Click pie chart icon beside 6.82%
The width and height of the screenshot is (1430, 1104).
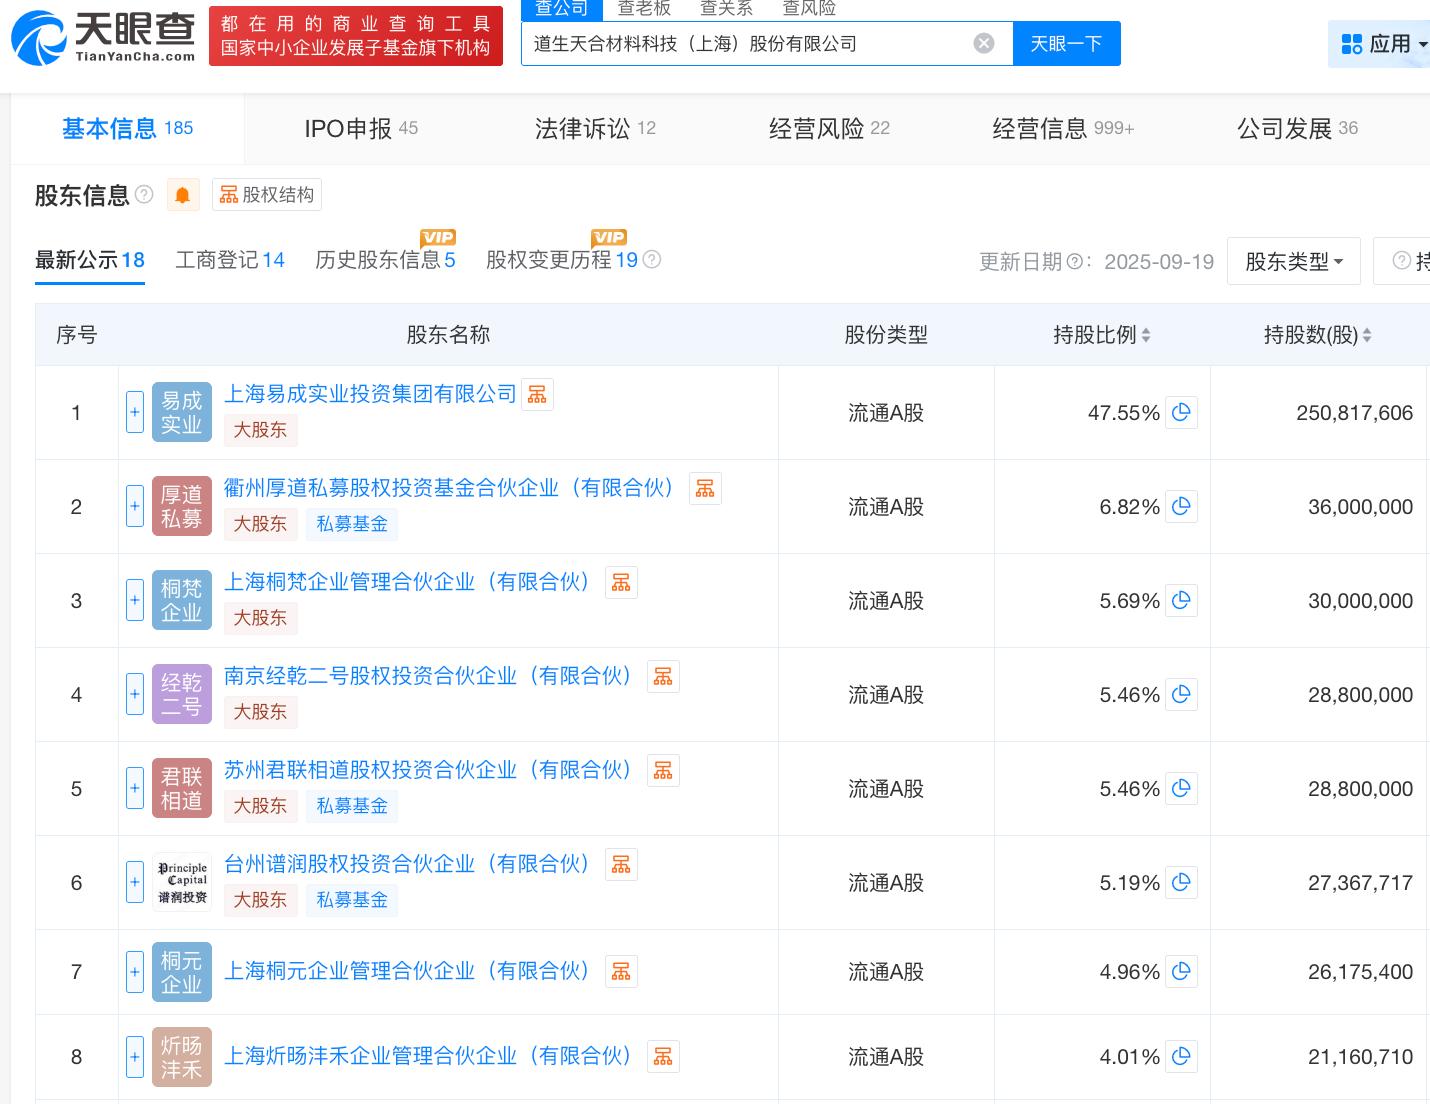click(1181, 507)
